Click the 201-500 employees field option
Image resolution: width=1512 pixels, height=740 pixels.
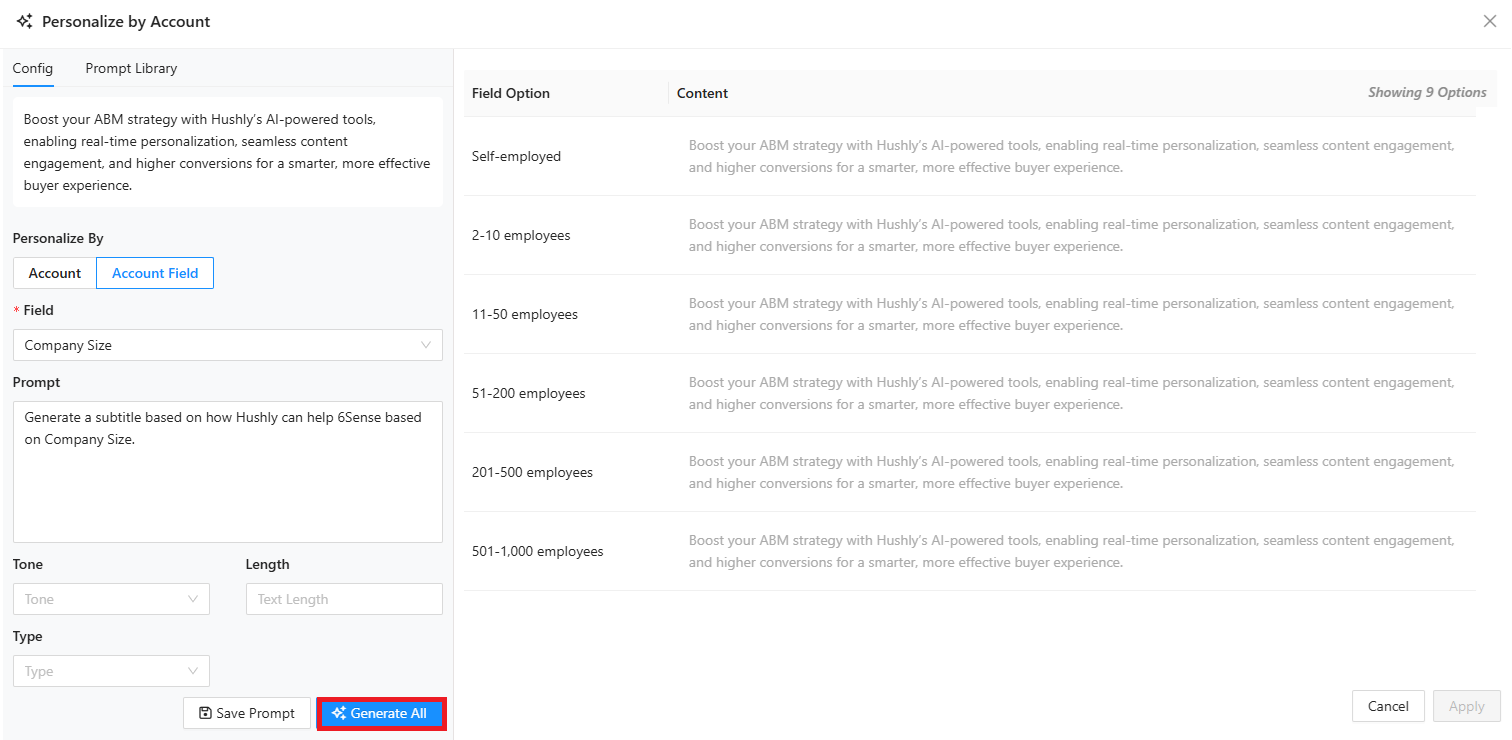[x=532, y=472]
